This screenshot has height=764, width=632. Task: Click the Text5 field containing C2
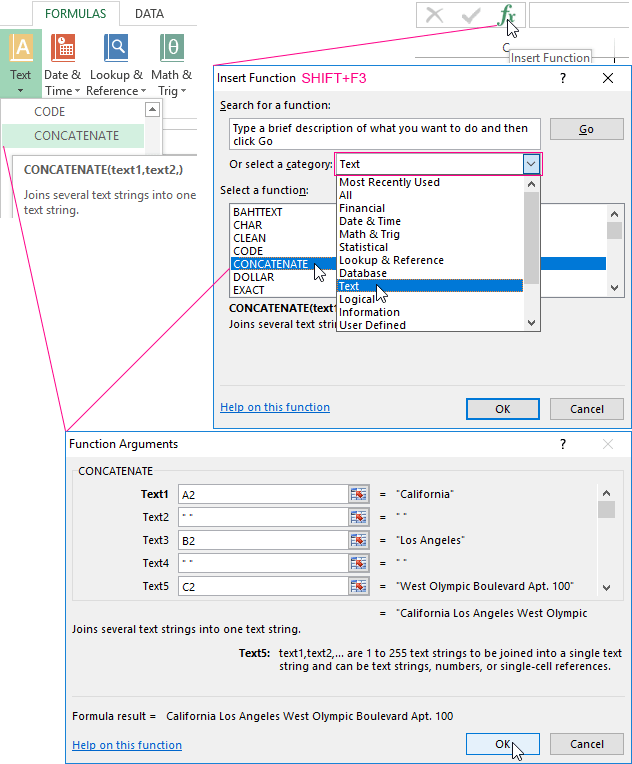(263, 586)
